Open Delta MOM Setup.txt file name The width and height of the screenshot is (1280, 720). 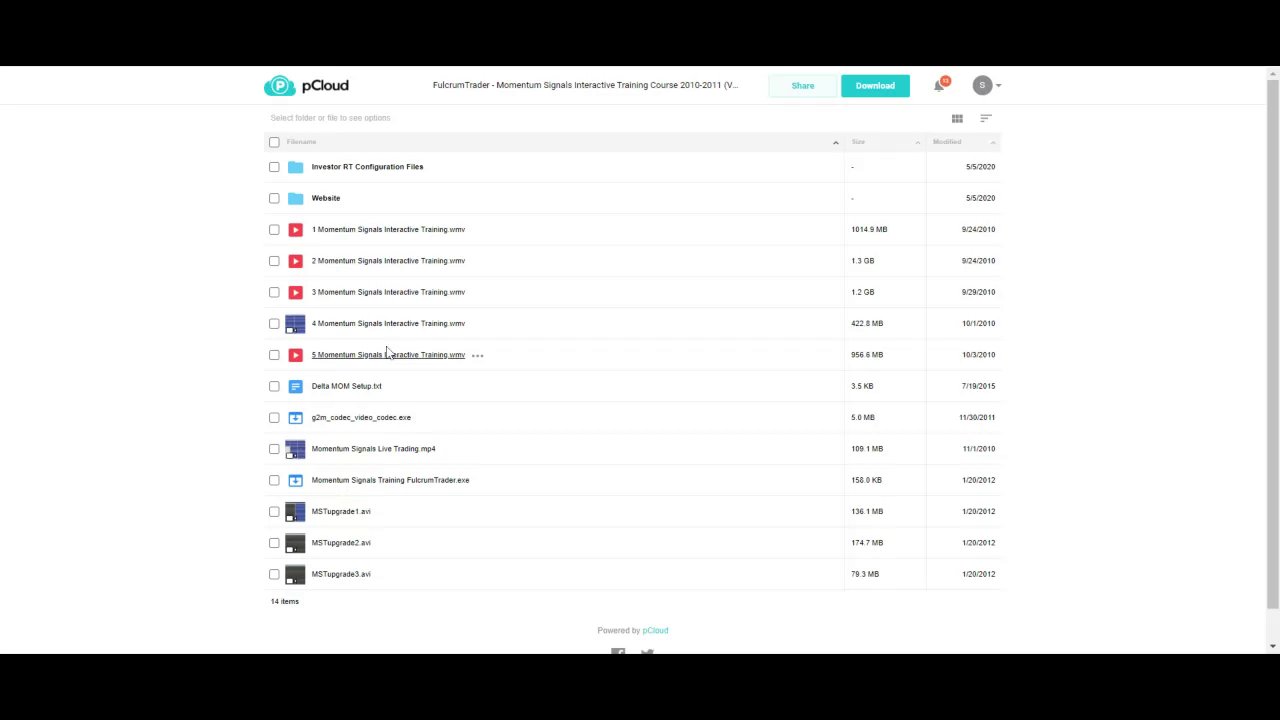346,386
